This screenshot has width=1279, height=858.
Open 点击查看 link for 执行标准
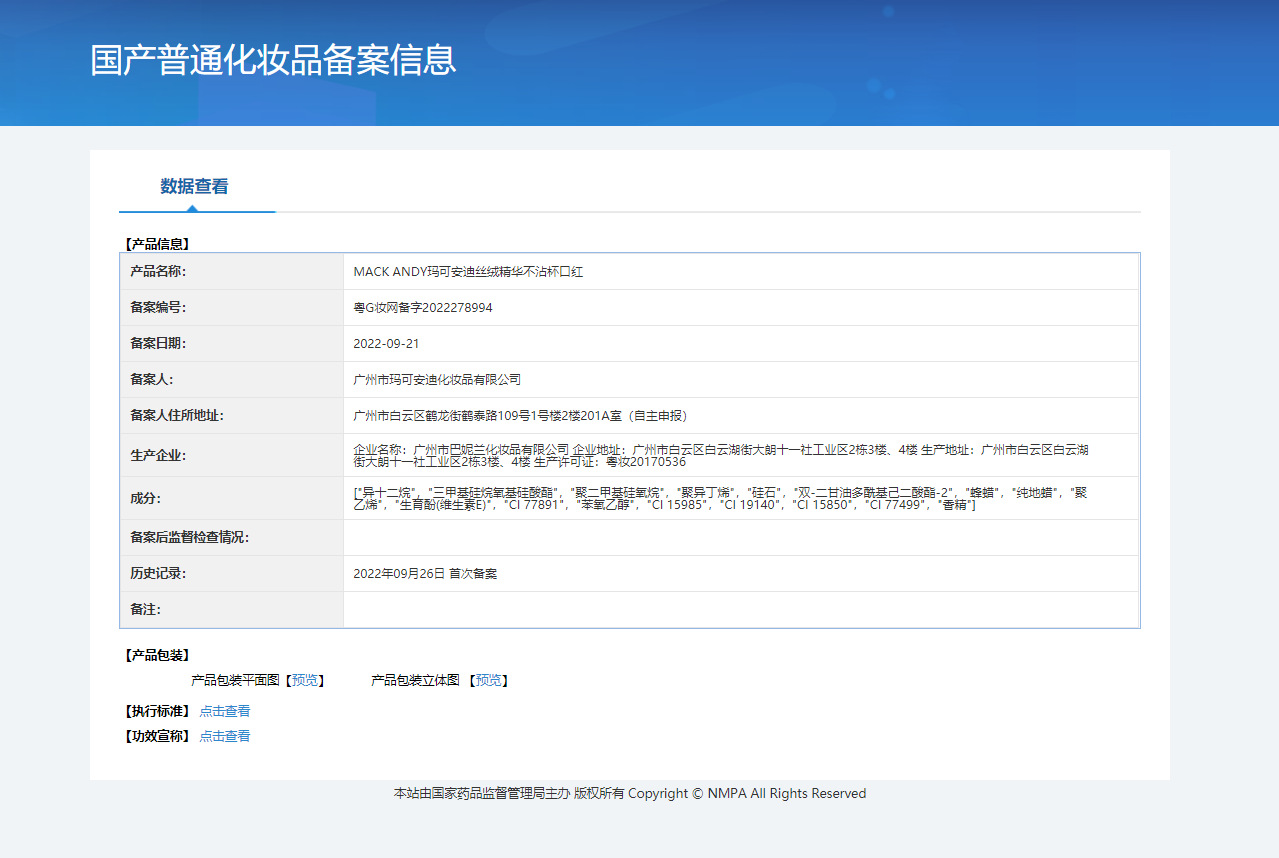pyautogui.click(x=225, y=711)
